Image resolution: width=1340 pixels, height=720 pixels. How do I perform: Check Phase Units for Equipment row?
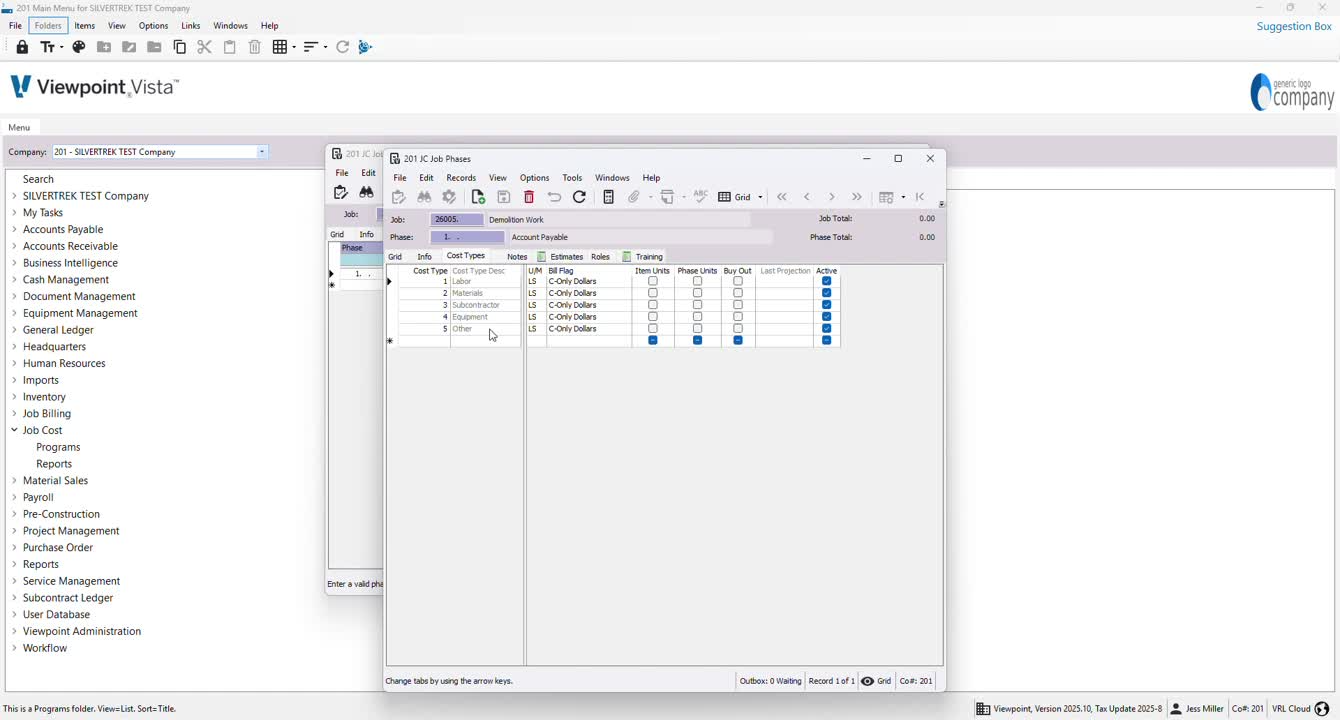[x=698, y=317]
